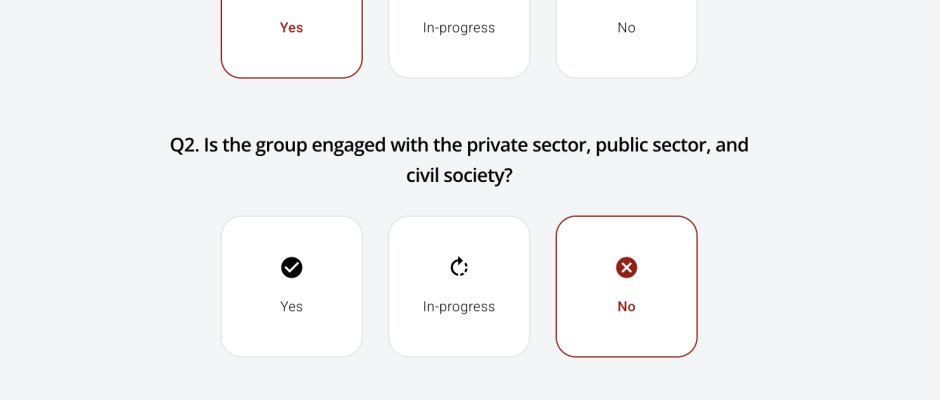Pick the In-progress option in the top row
Screen dimensions: 940x400
(459, 36)
